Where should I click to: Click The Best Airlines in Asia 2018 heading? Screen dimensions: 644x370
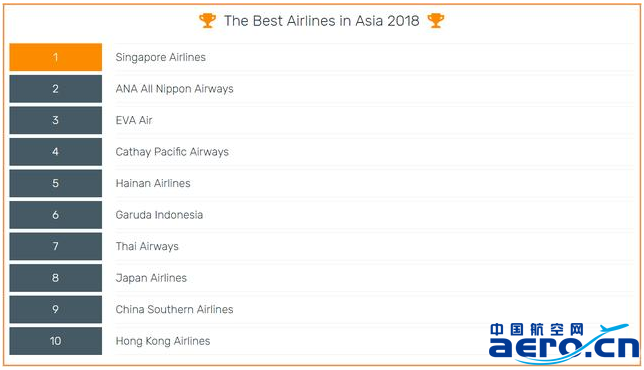[x=322, y=21]
